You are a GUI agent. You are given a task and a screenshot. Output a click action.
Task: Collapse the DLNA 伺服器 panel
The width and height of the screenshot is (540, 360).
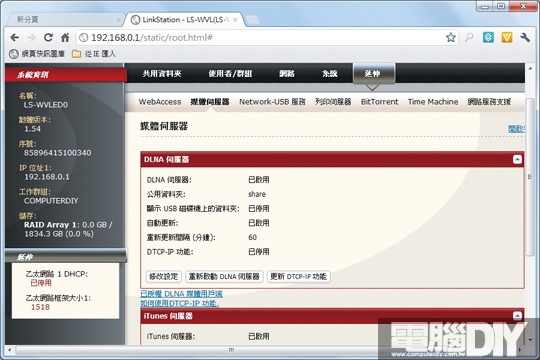tap(517, 159)
